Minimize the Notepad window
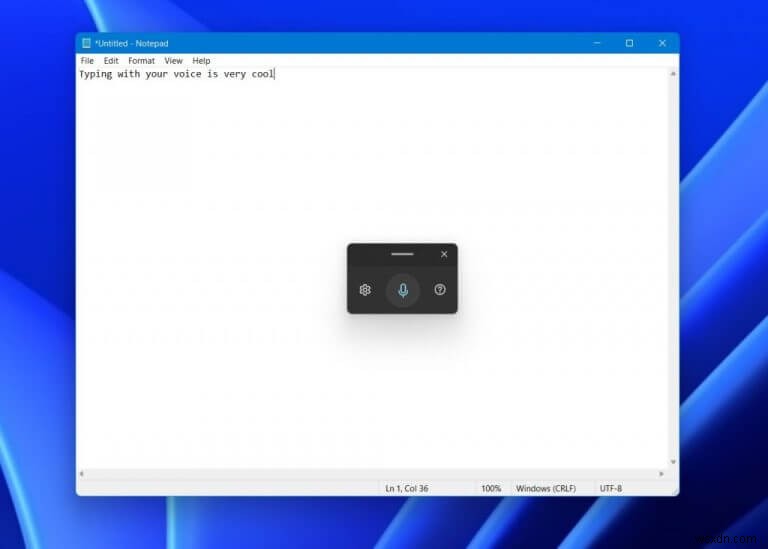This screenshot has width=768, height=549. 597,43
